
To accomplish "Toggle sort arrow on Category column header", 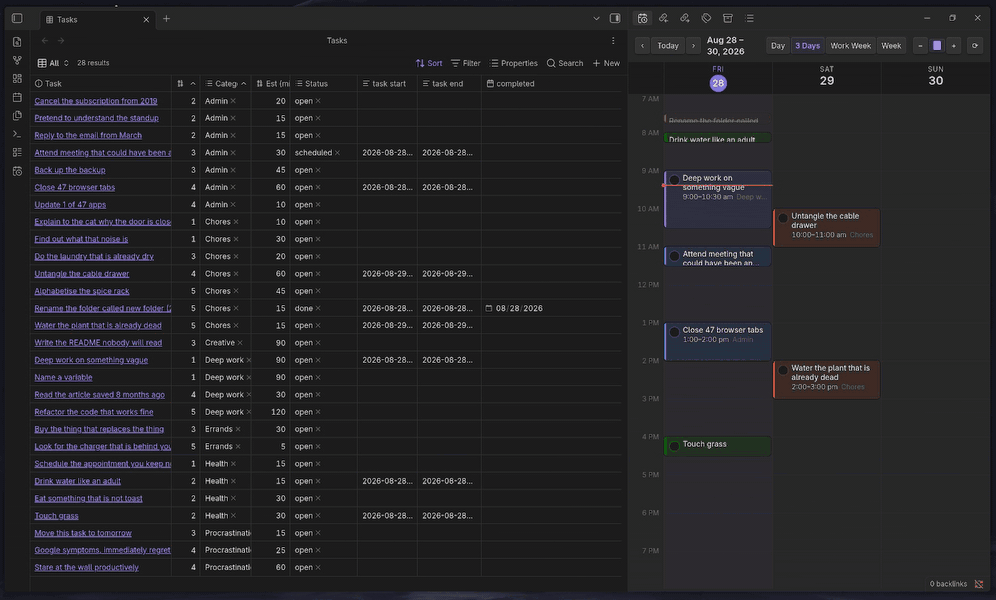I will click(243, 83).
